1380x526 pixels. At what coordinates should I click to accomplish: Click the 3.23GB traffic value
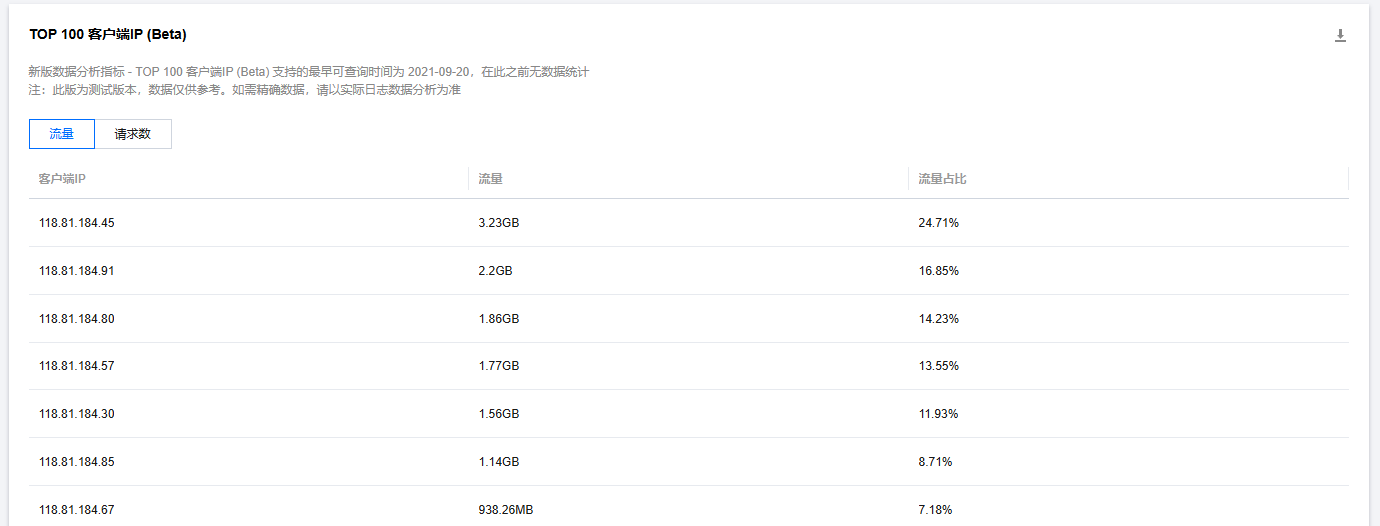click(x=499, y=223)
